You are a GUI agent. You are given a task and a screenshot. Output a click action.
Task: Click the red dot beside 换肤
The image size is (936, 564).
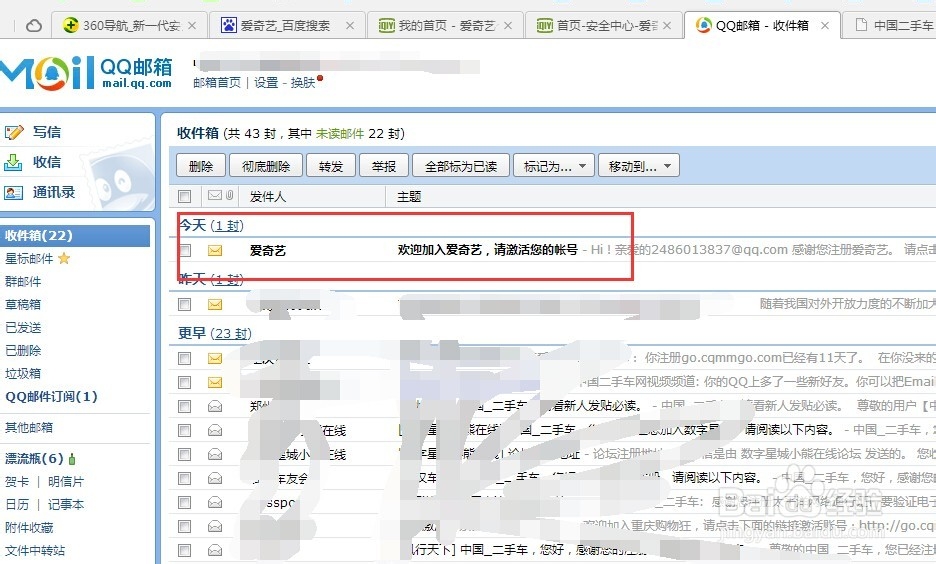320,78
